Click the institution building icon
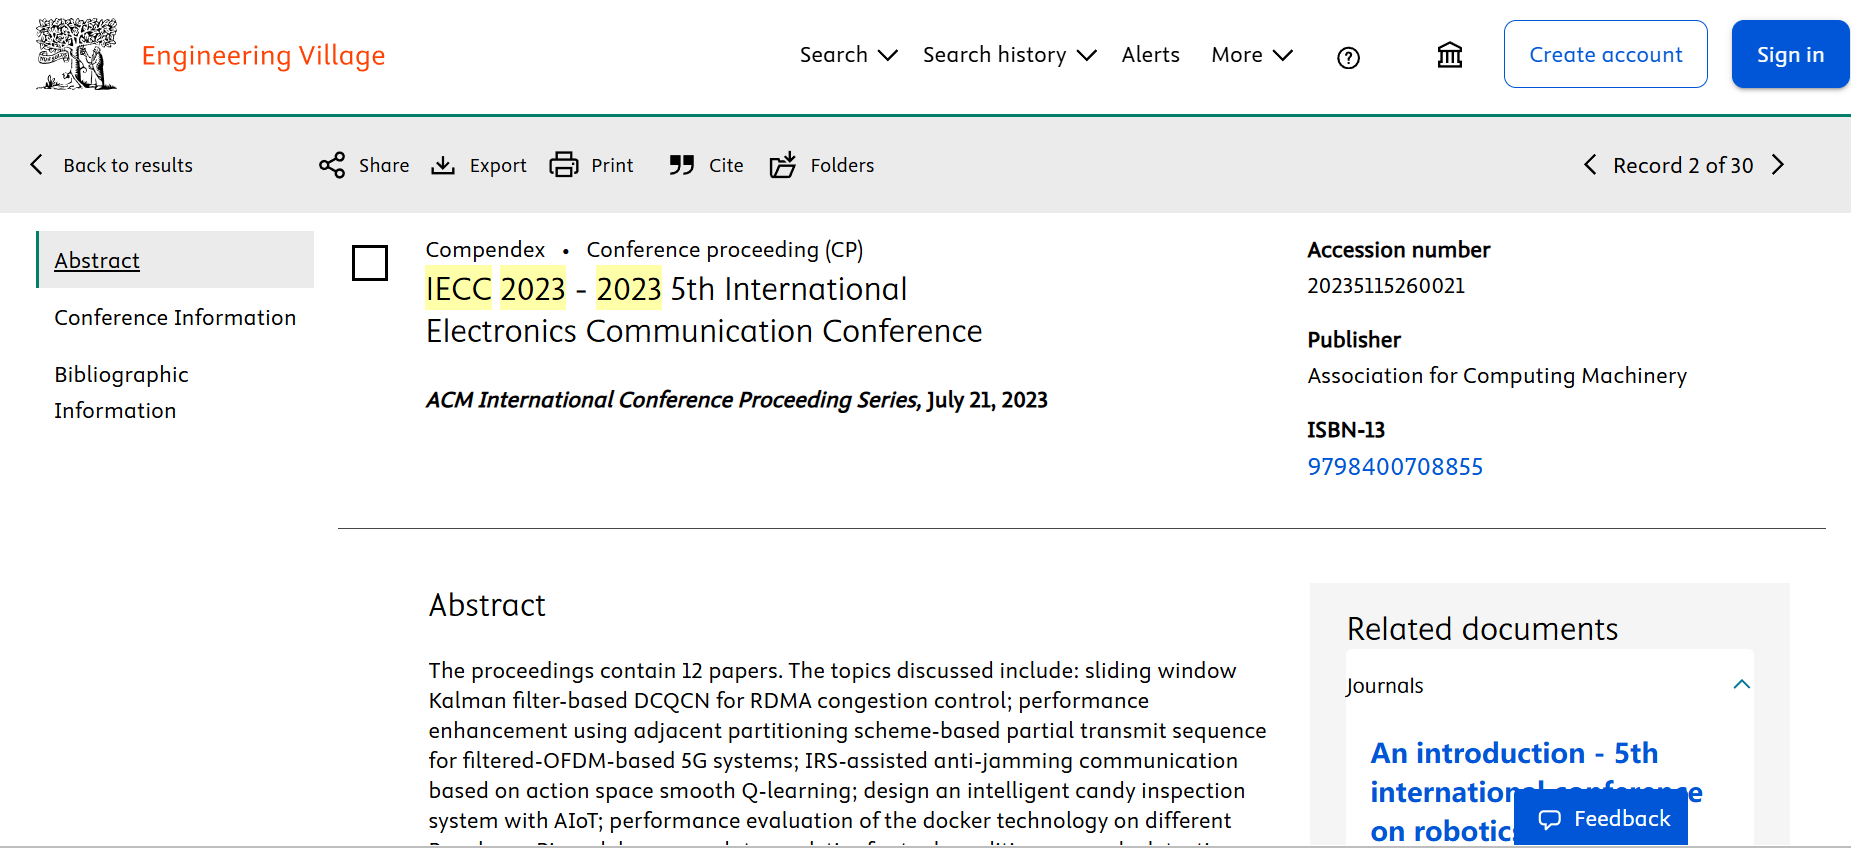 pyautogui.click(x=1449, y=55)
